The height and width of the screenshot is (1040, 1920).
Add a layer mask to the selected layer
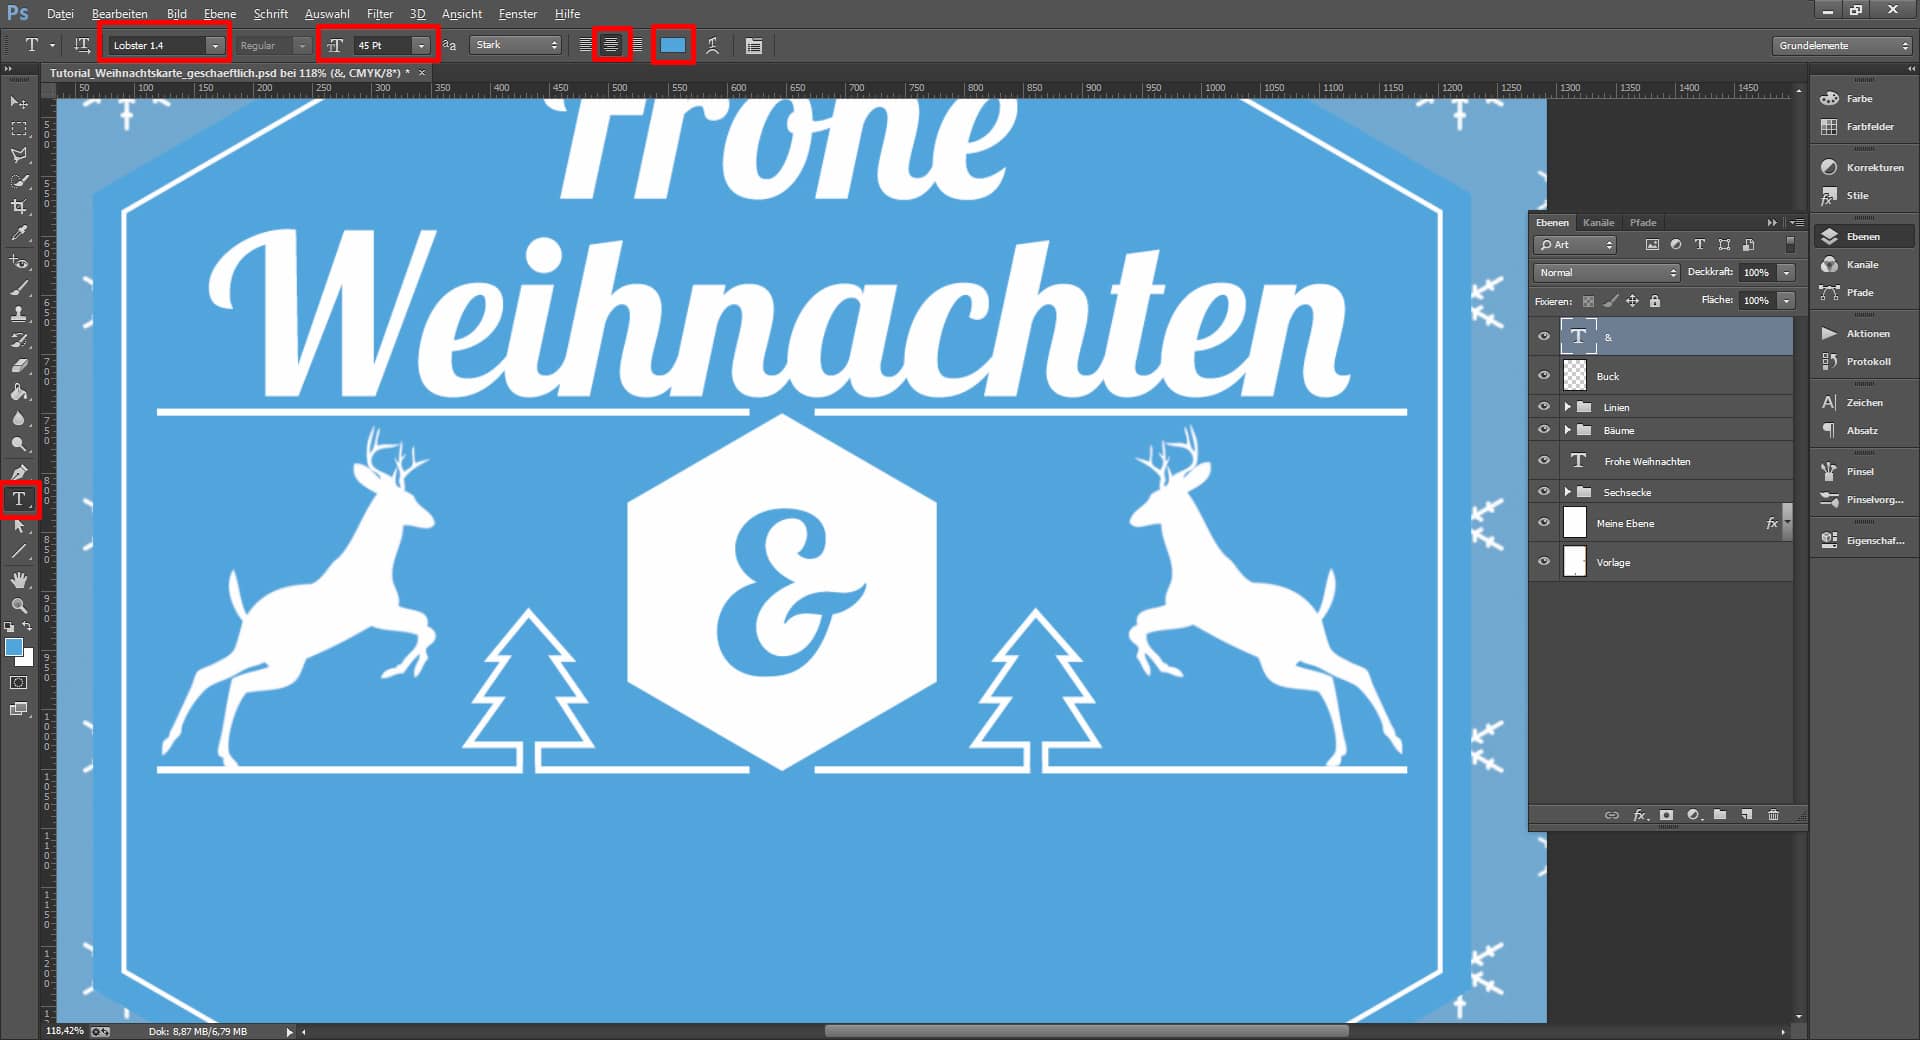1665,815
